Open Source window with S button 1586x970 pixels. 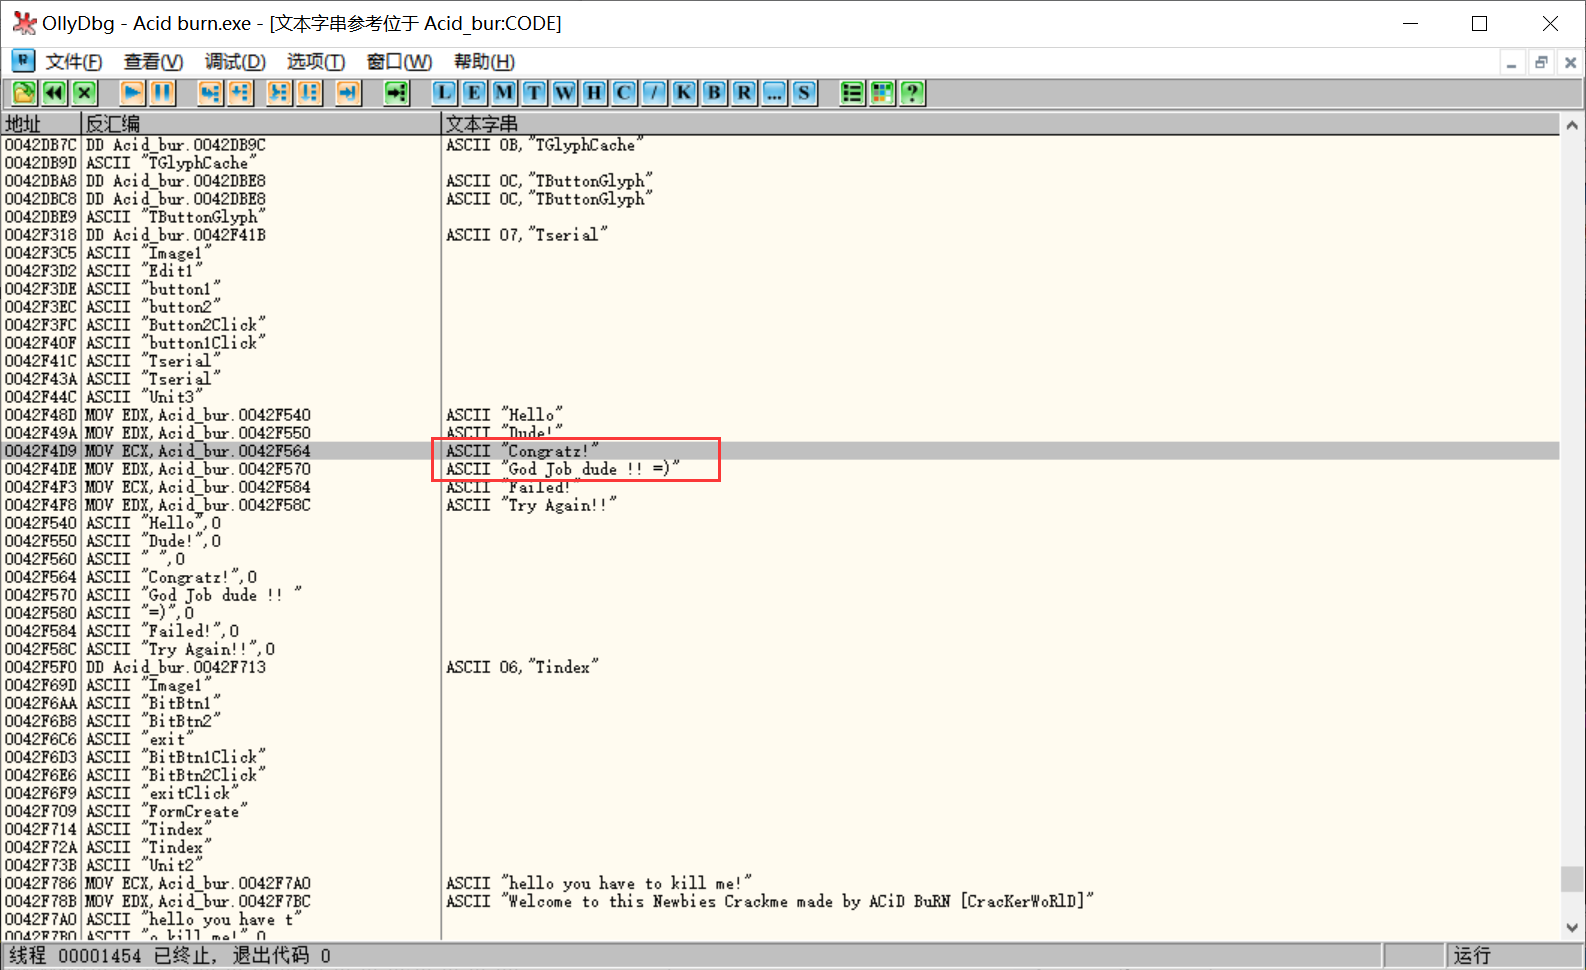tap(804, 93)
